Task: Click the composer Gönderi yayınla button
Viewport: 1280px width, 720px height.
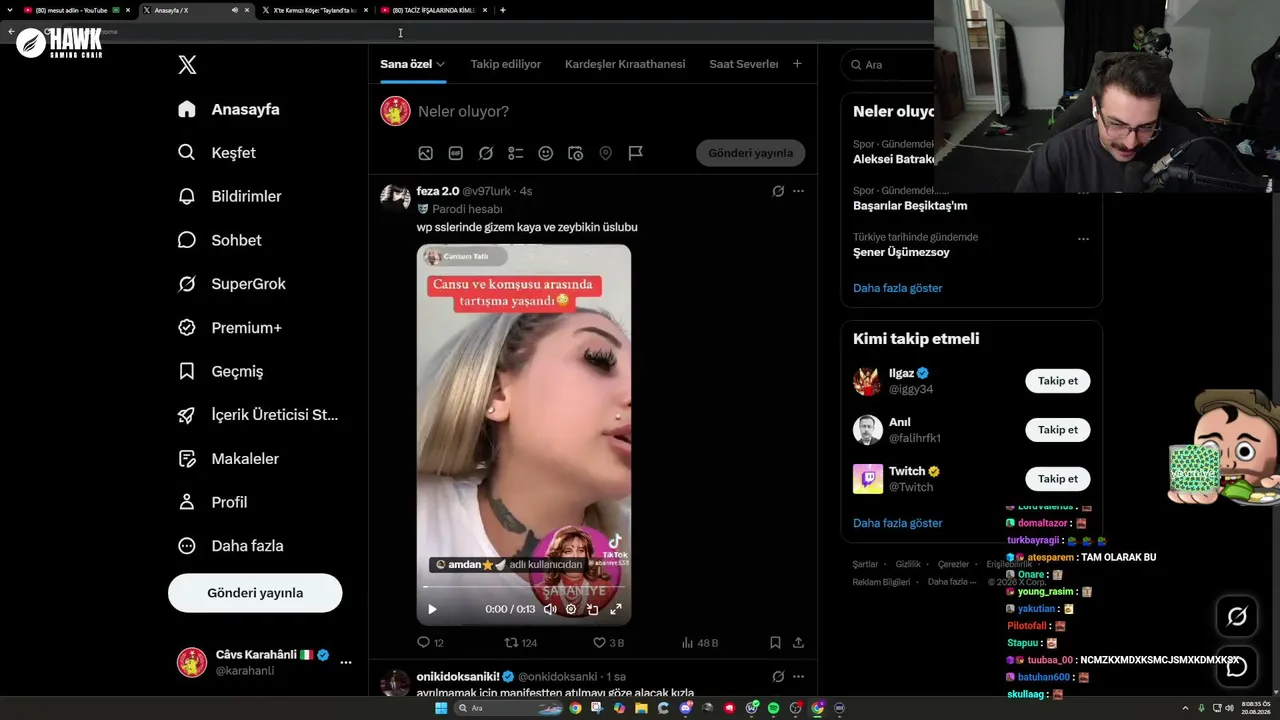Action: (751, 153)
